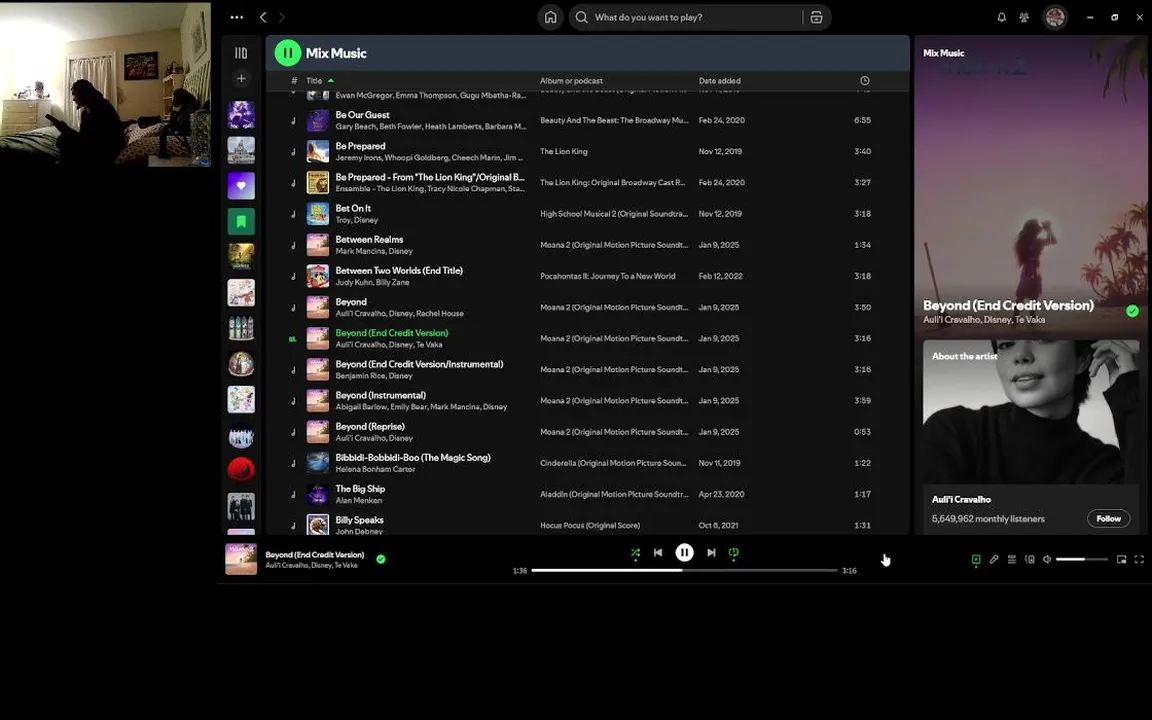This screenshot has height=720, width=1152.
Task: Click green check beside Beyond in right panel
Action: (x=1132, y=311)
